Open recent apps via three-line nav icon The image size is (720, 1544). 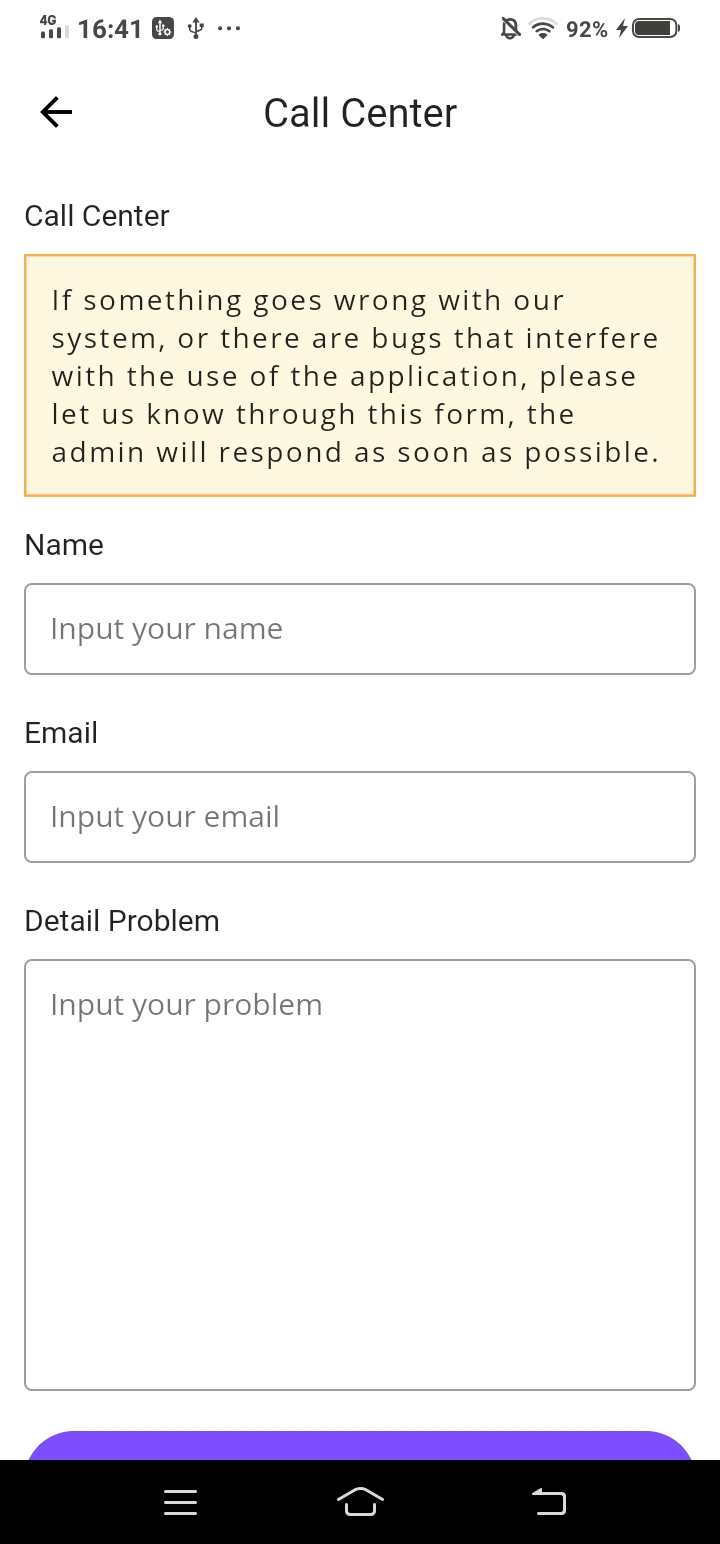(x=180, y=1501)
